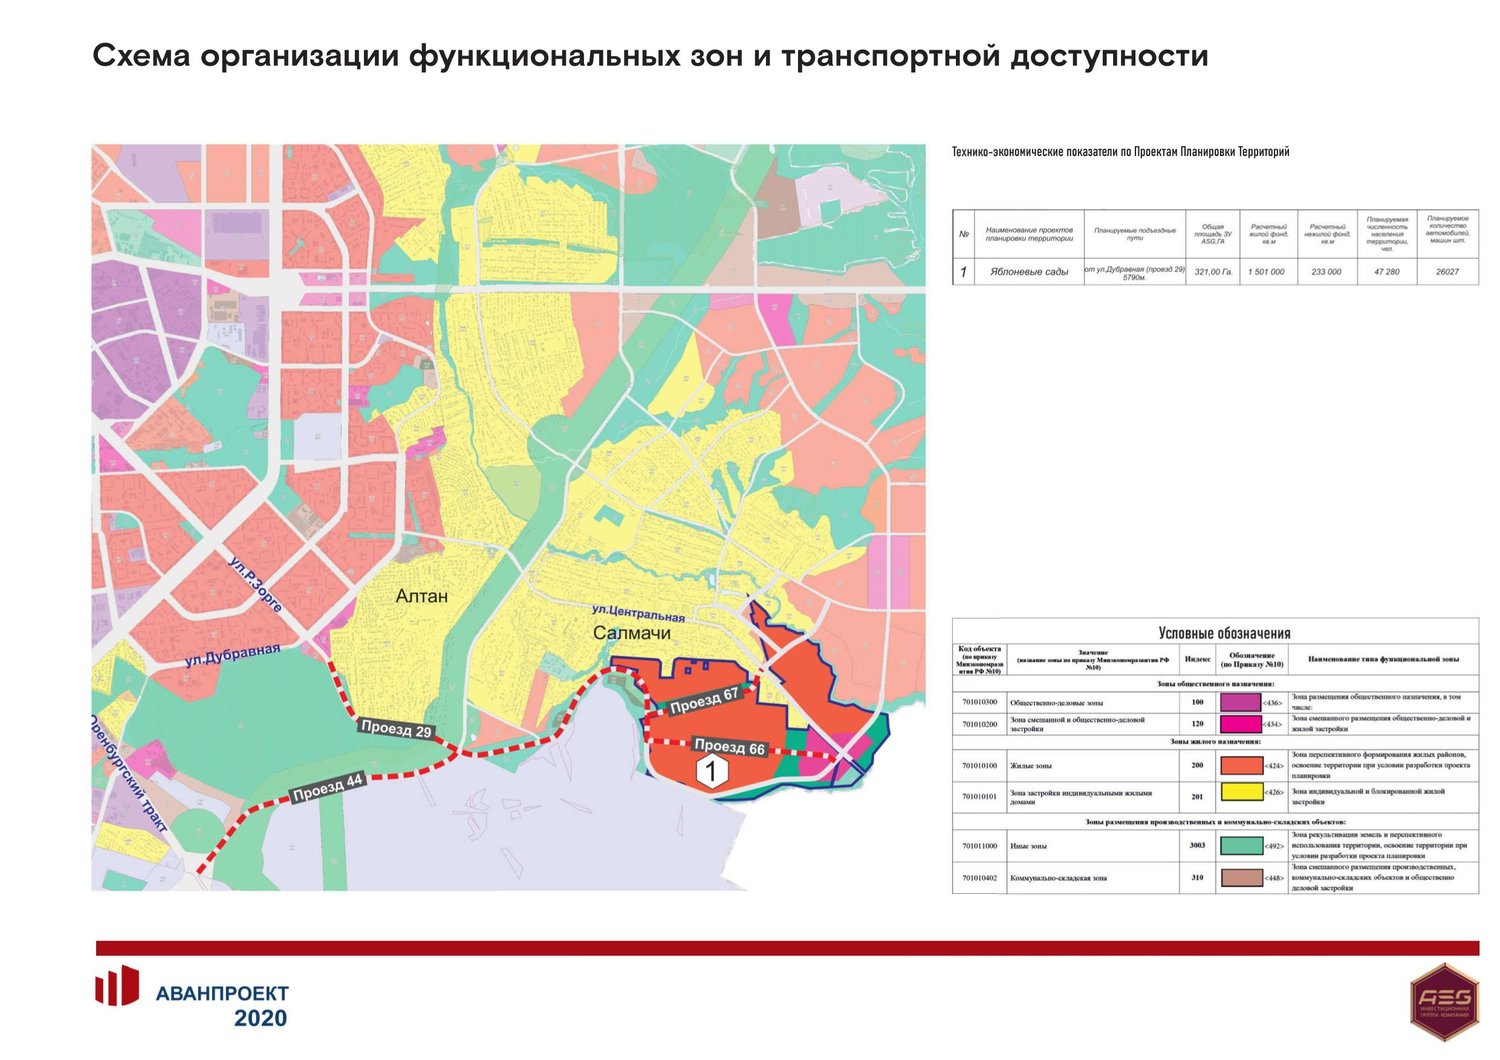Click the AEG hexagonal company emblem
This screenshot has width=1500, height=1060.
(1444, 1001)
